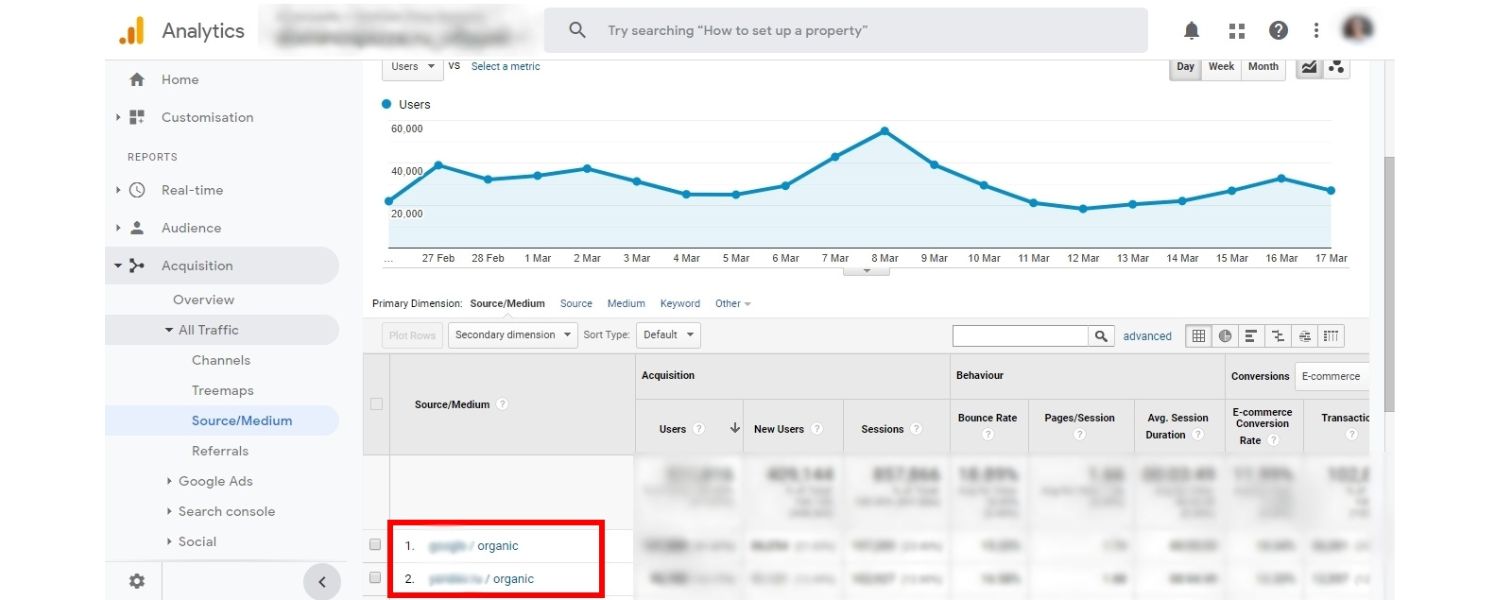Click the notifications bell icon
The height and width of the screenshot is (600, 1500).
(x=1190, y=30)
